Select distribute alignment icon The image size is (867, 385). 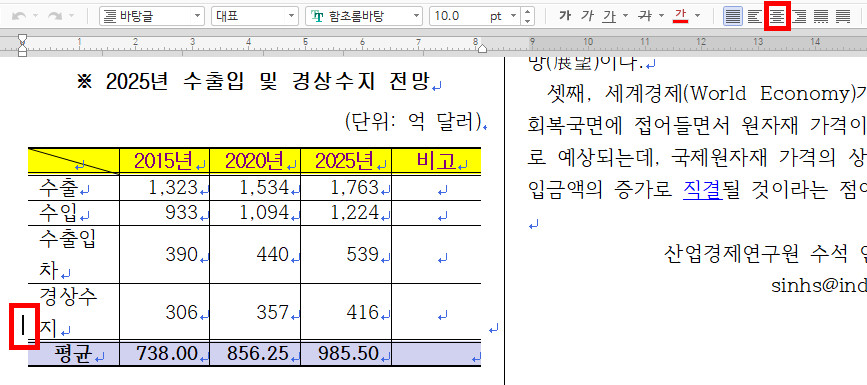(x=821, y=16)
